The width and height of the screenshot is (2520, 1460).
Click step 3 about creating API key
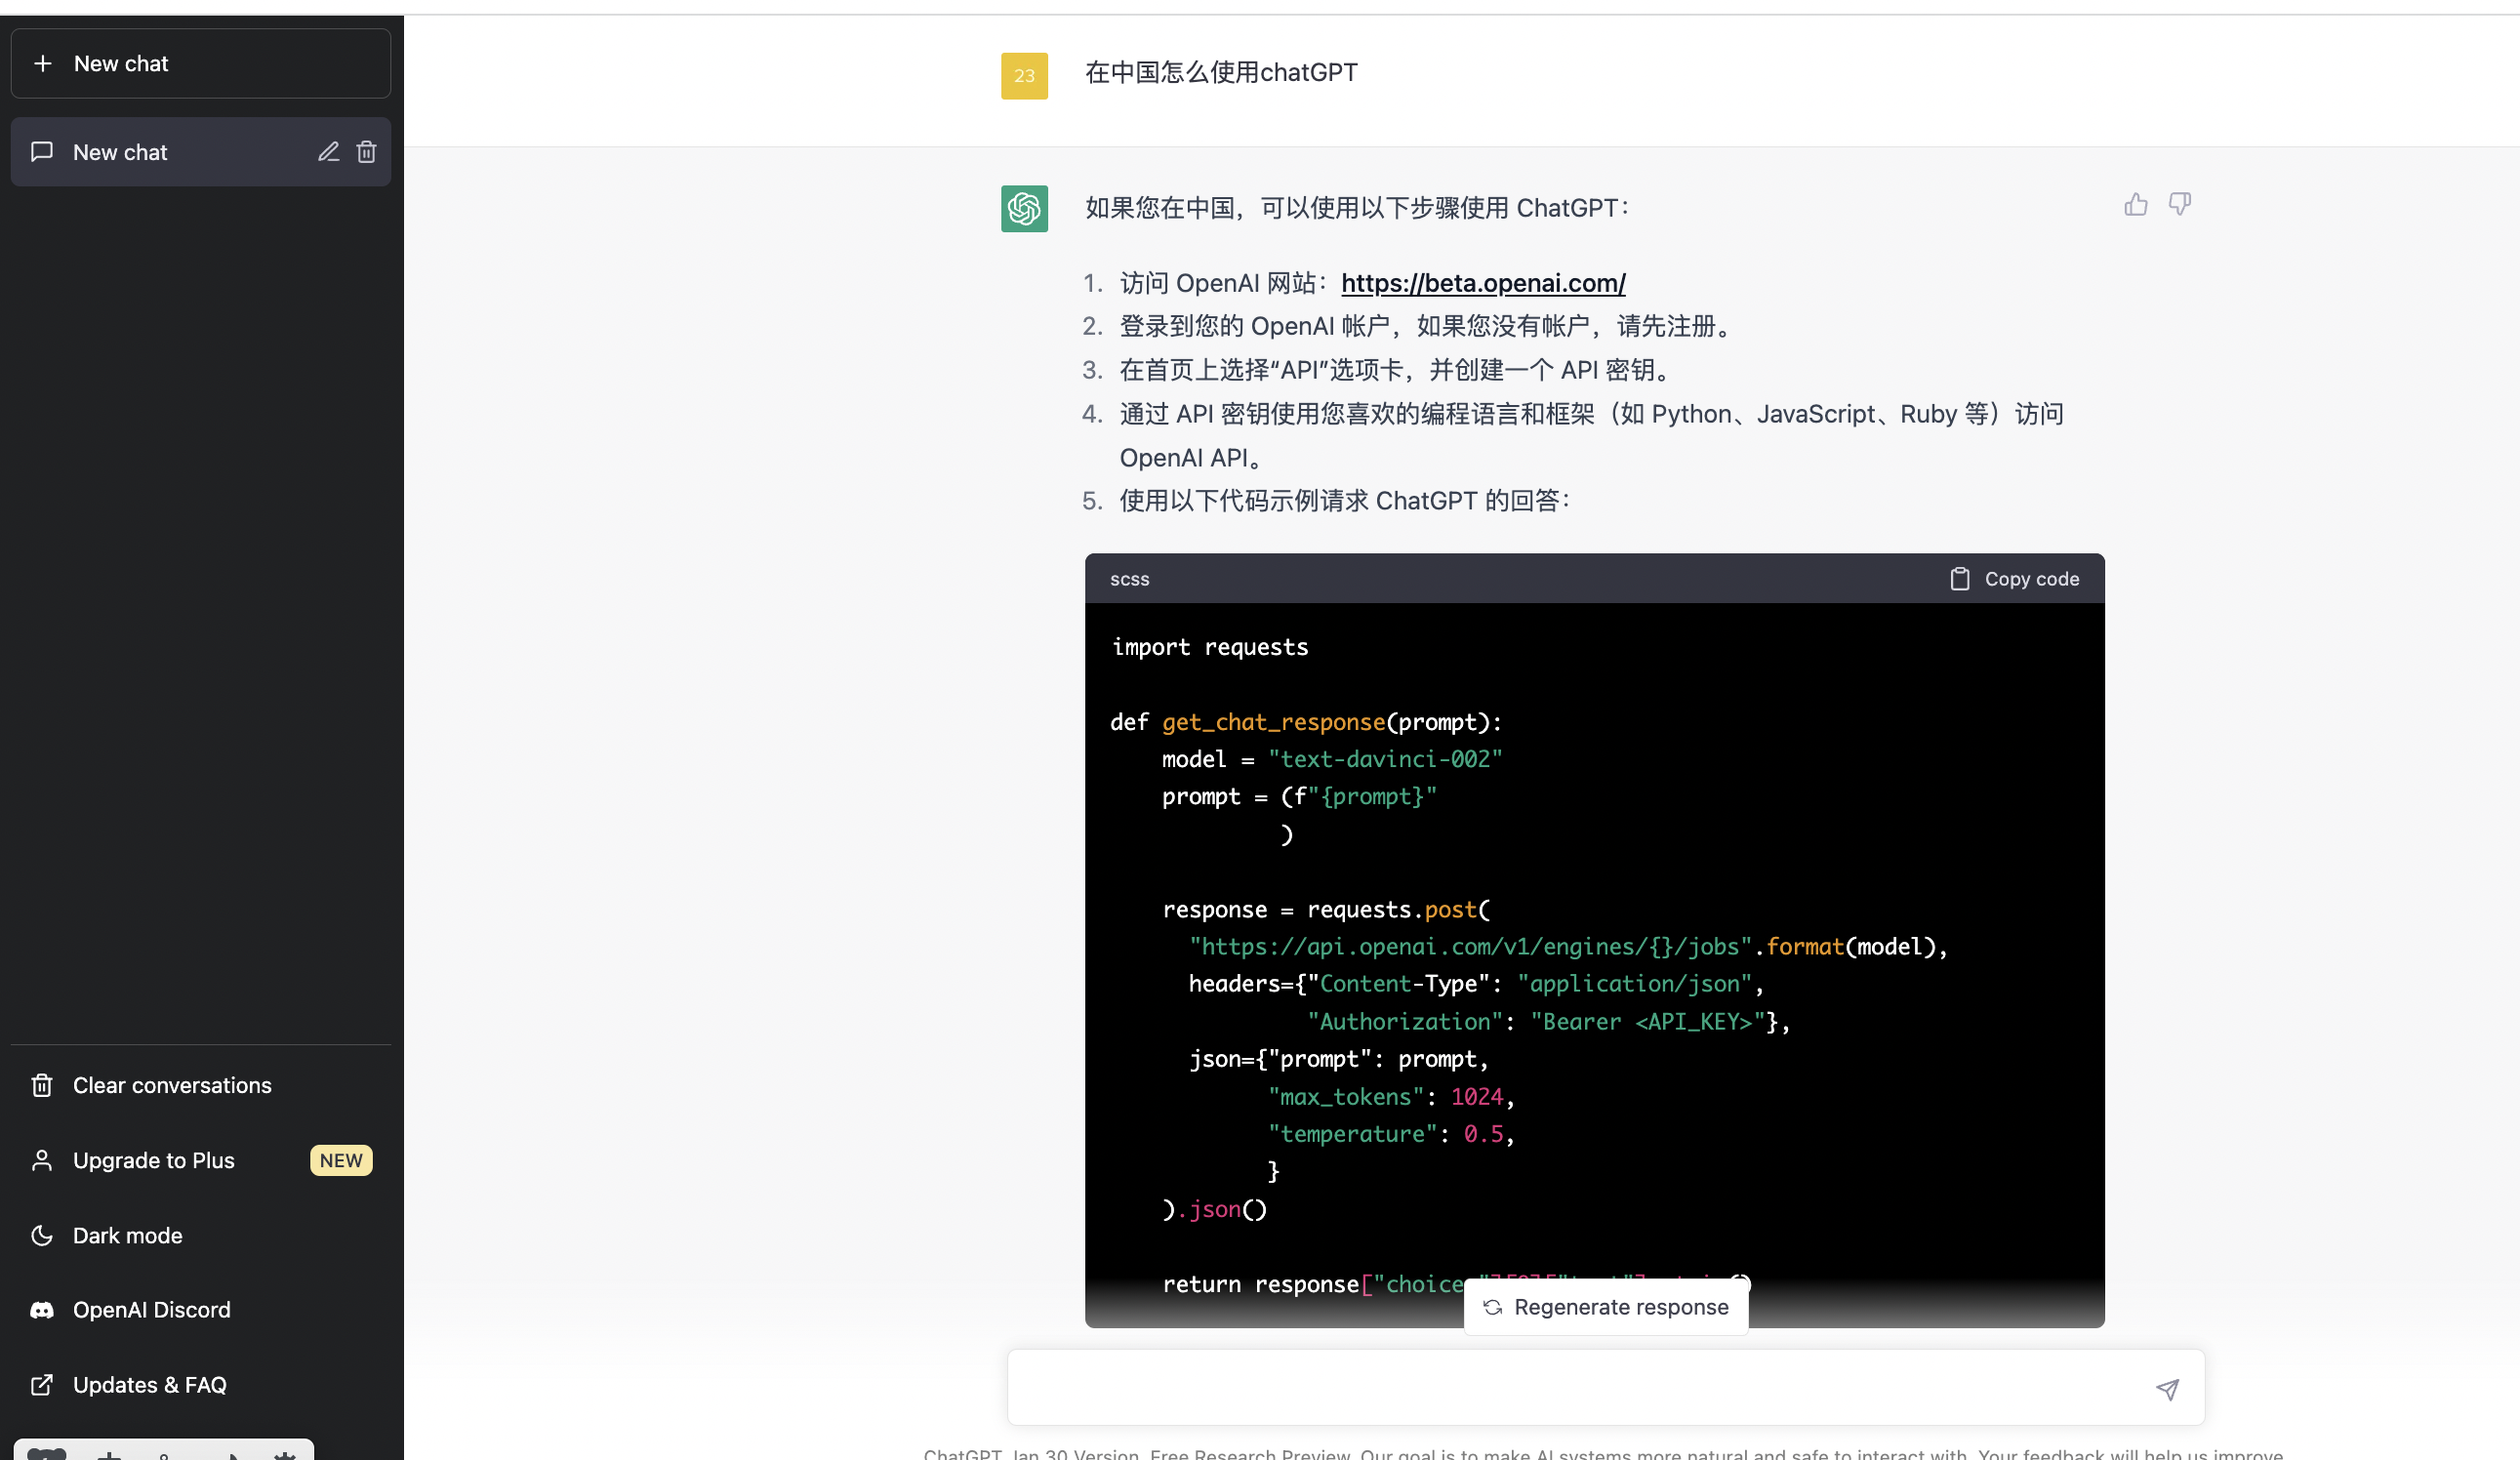1398,370
